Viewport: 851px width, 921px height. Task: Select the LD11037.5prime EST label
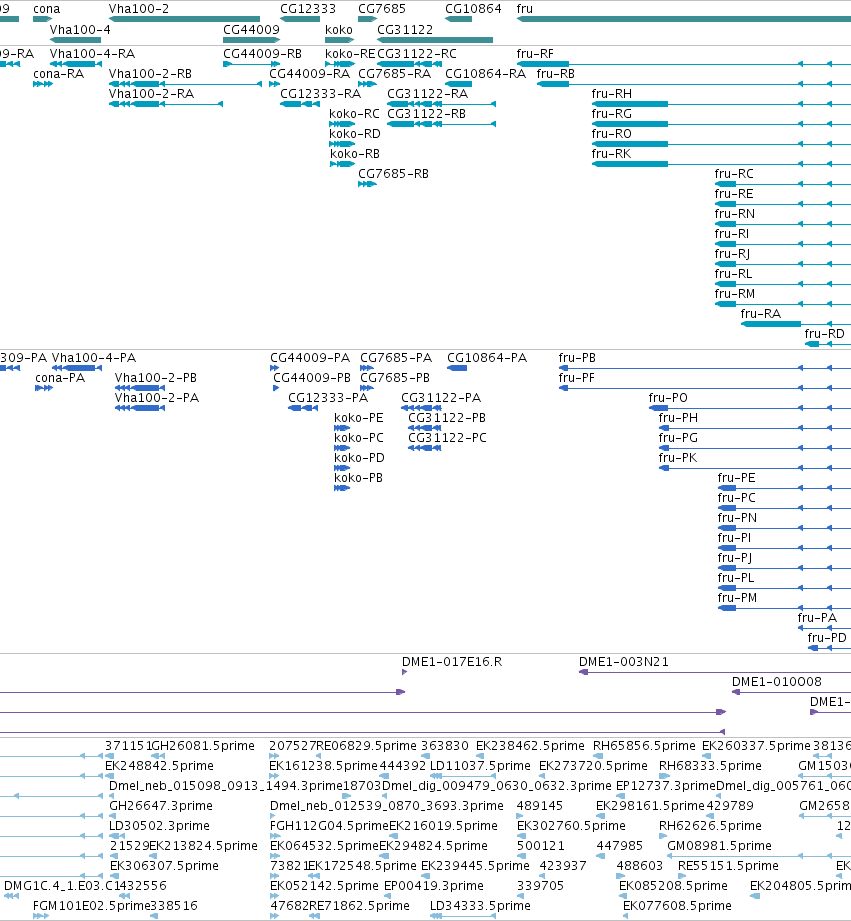click(x=480, y=765)
